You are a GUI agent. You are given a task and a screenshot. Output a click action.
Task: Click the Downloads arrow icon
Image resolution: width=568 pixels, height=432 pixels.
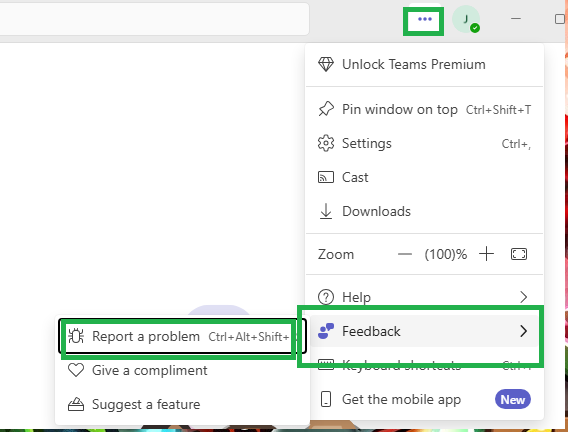tap(326, 211)
